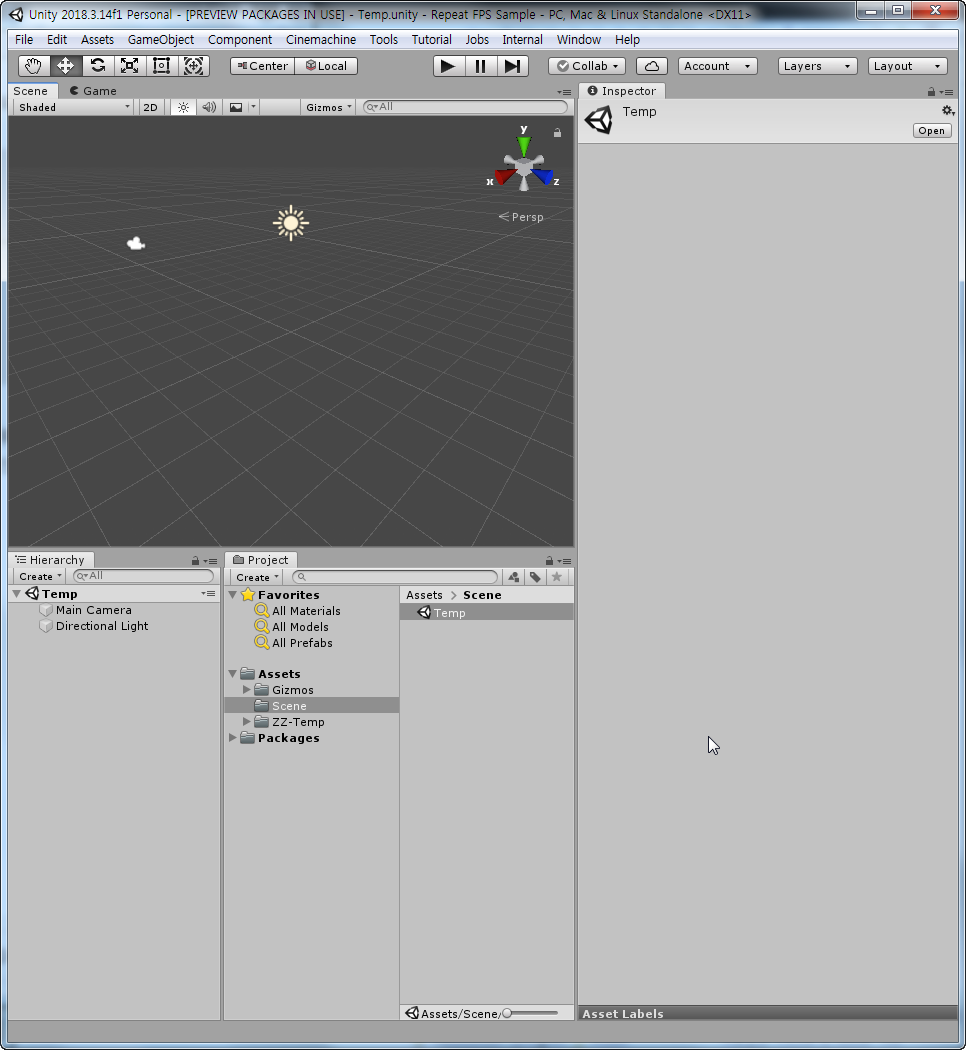Expand the Packages folder
This screenshot has height=1050, width=966.
(232, 737)
